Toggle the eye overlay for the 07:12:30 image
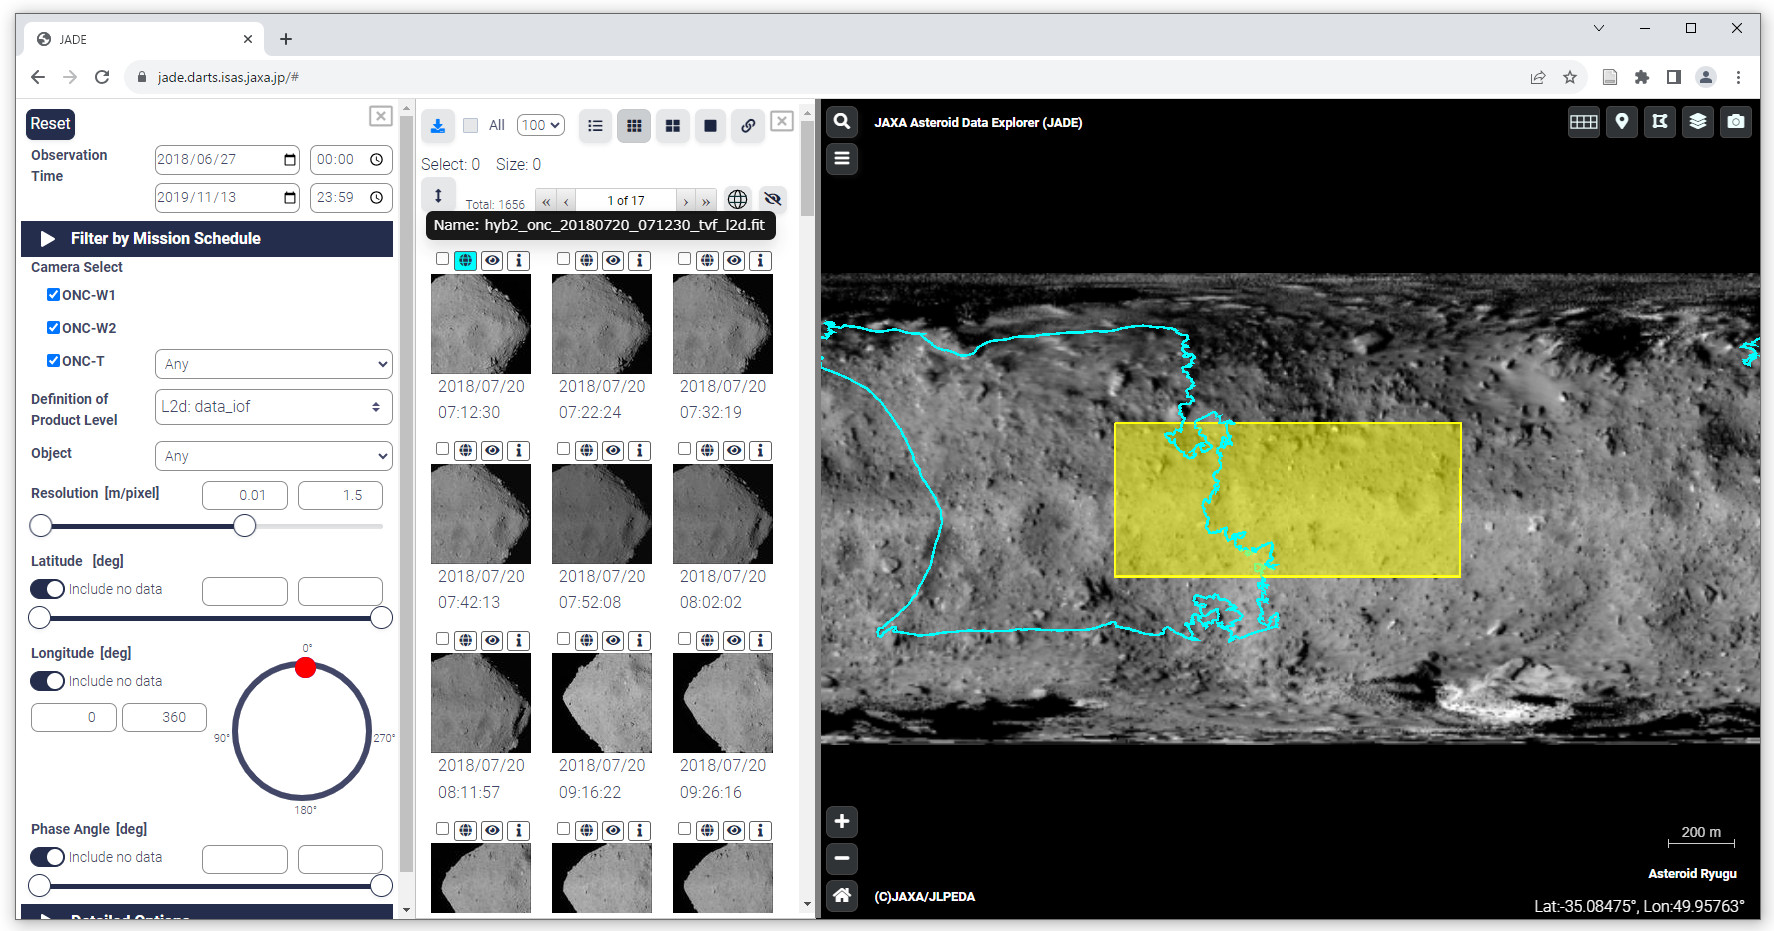Screen dimensions: 1774x931 pos(492,261)
